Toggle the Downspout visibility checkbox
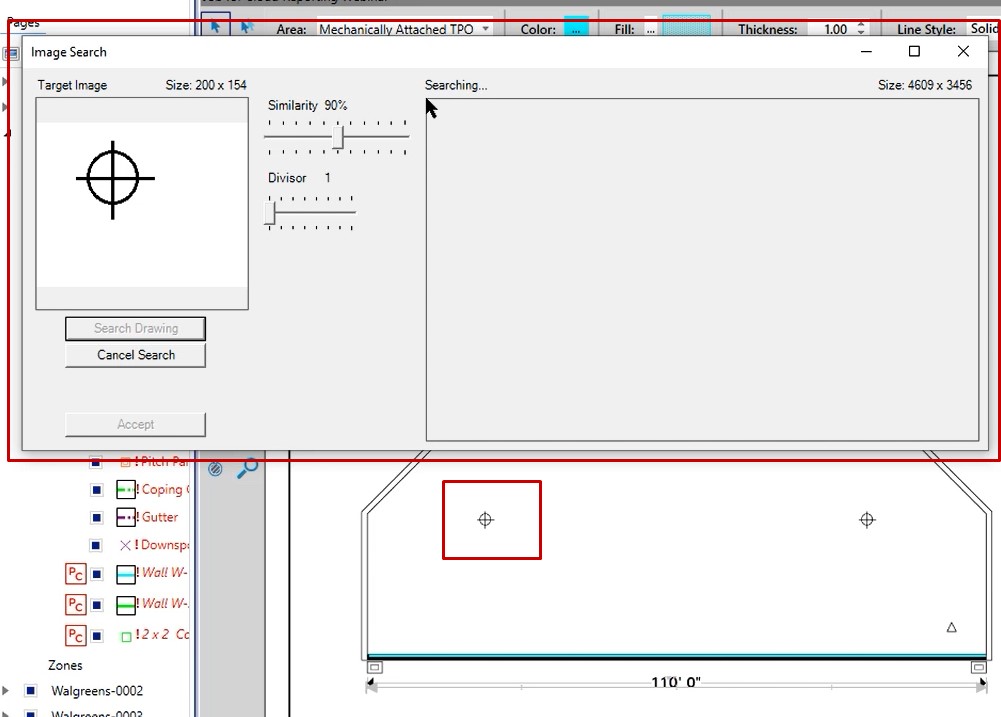The height and width of the screenshot is (717, 1001). pos(96,545)
